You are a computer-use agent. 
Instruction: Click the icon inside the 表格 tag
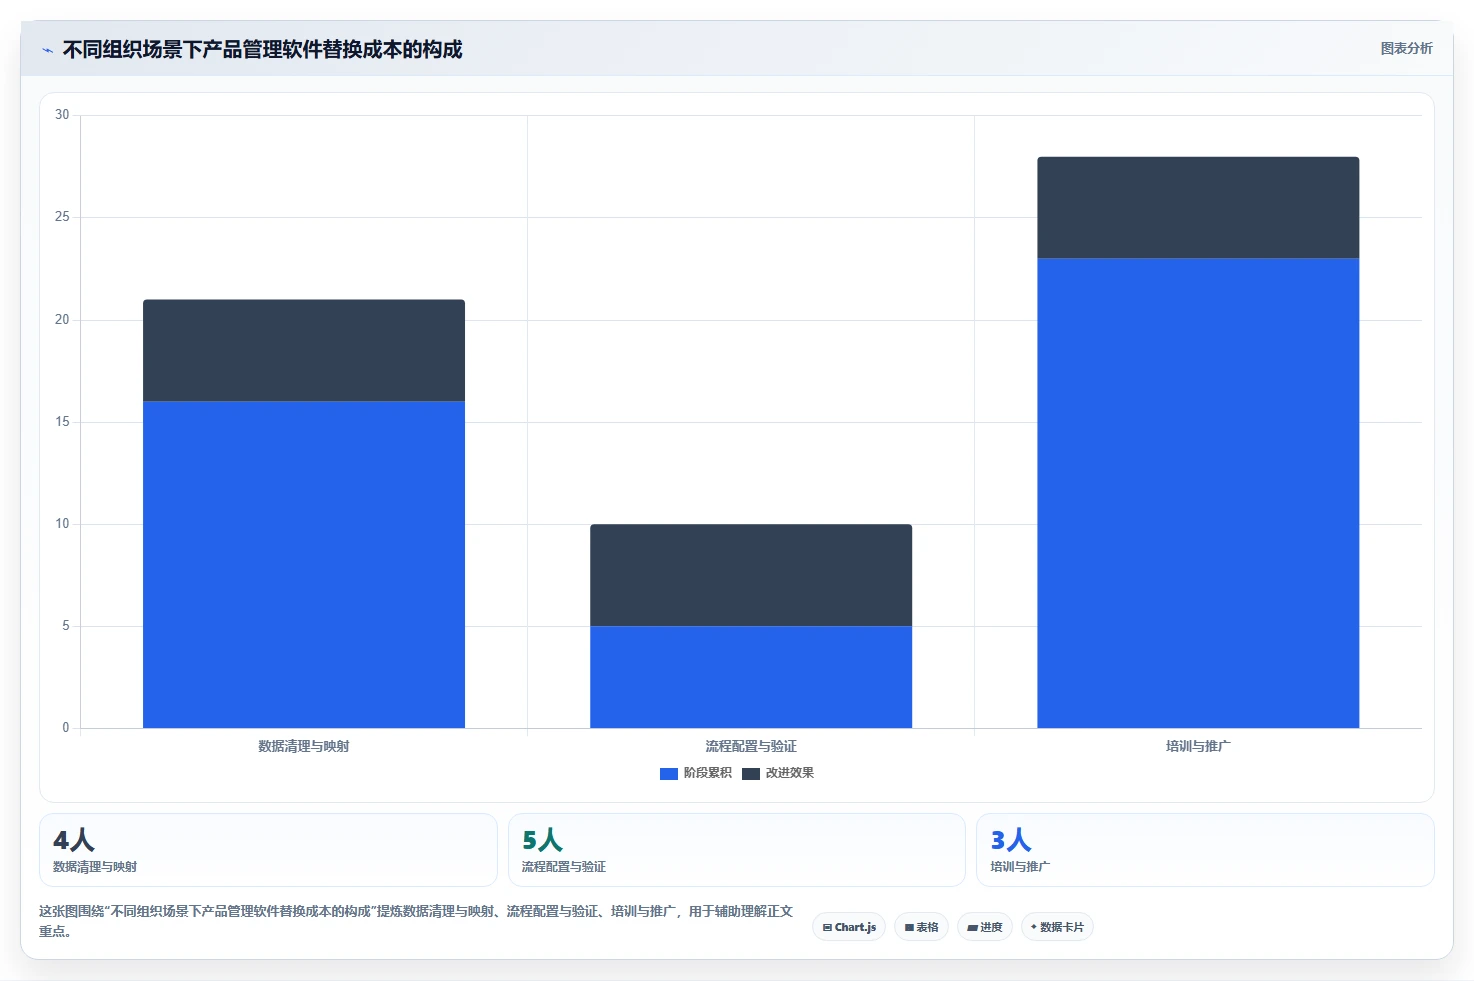pos(909,928)
